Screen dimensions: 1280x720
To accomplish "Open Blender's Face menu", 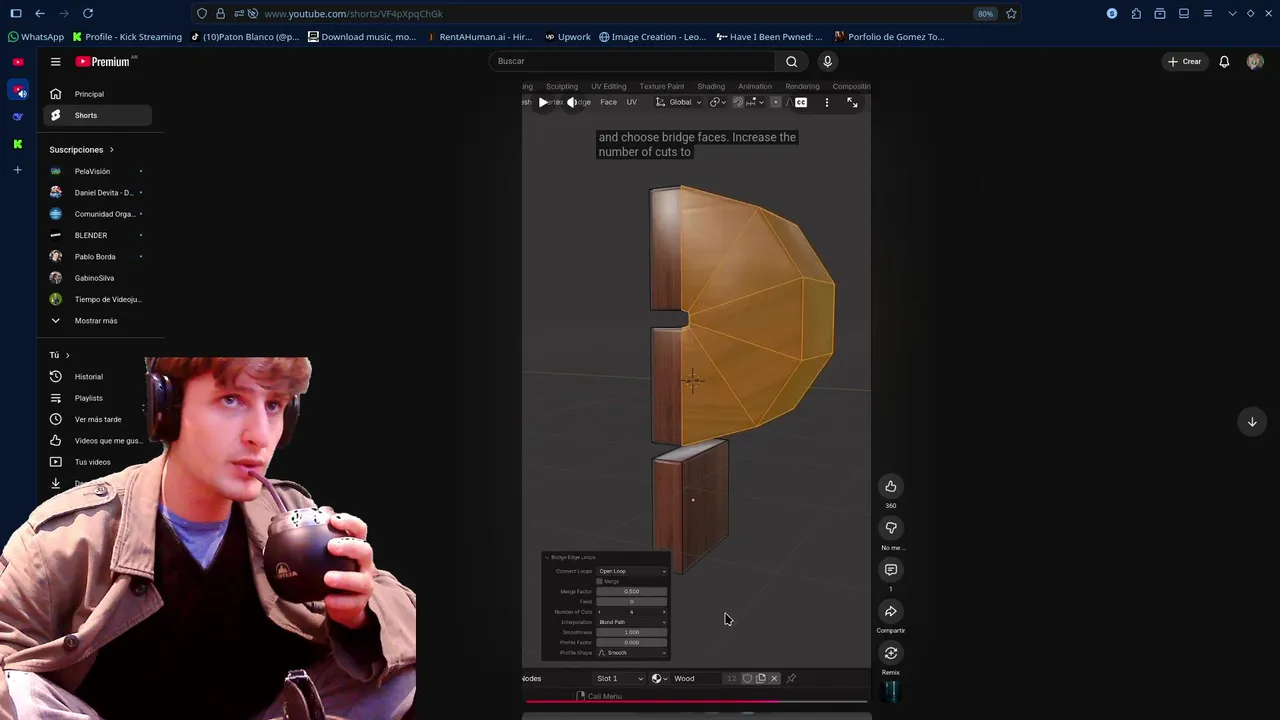I will [x=608, y=102].
